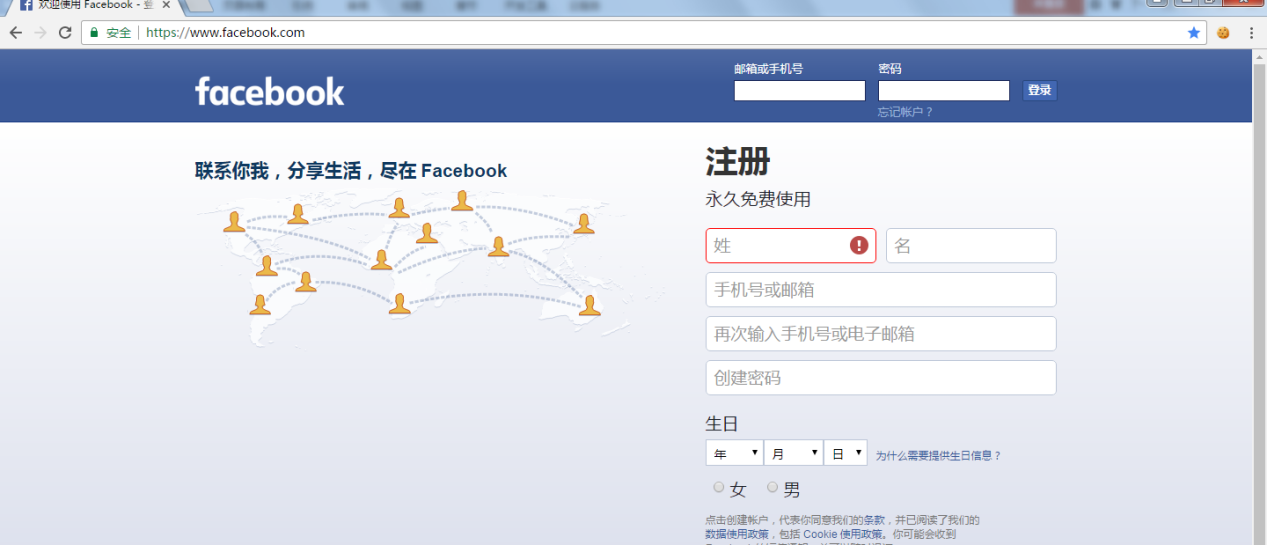1267x545 pixels.
Task: Click the address bar URL
Action: click(225, 33)
